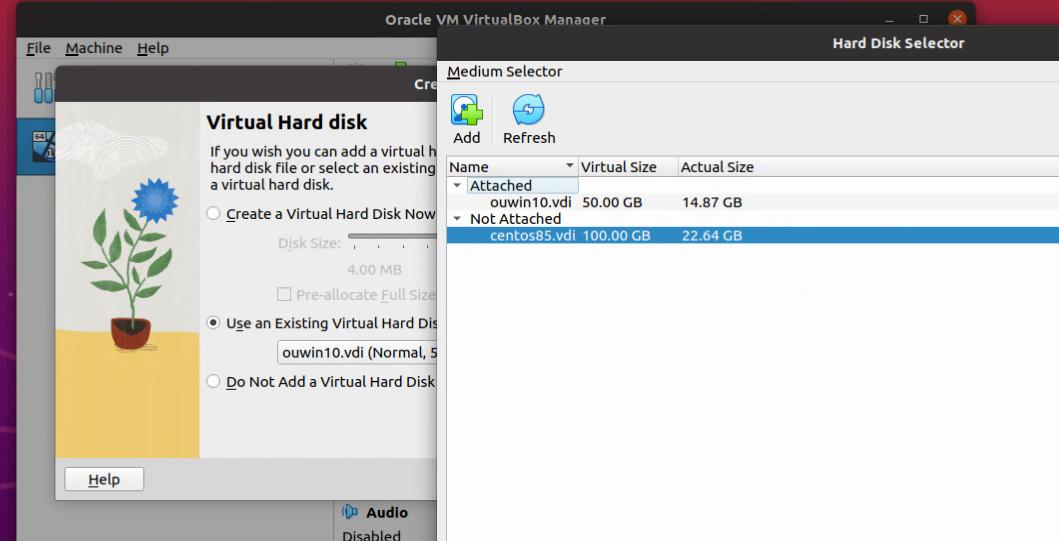Click the Add disk image icon
Screen dimensions: 1059x541
point(466,111)
